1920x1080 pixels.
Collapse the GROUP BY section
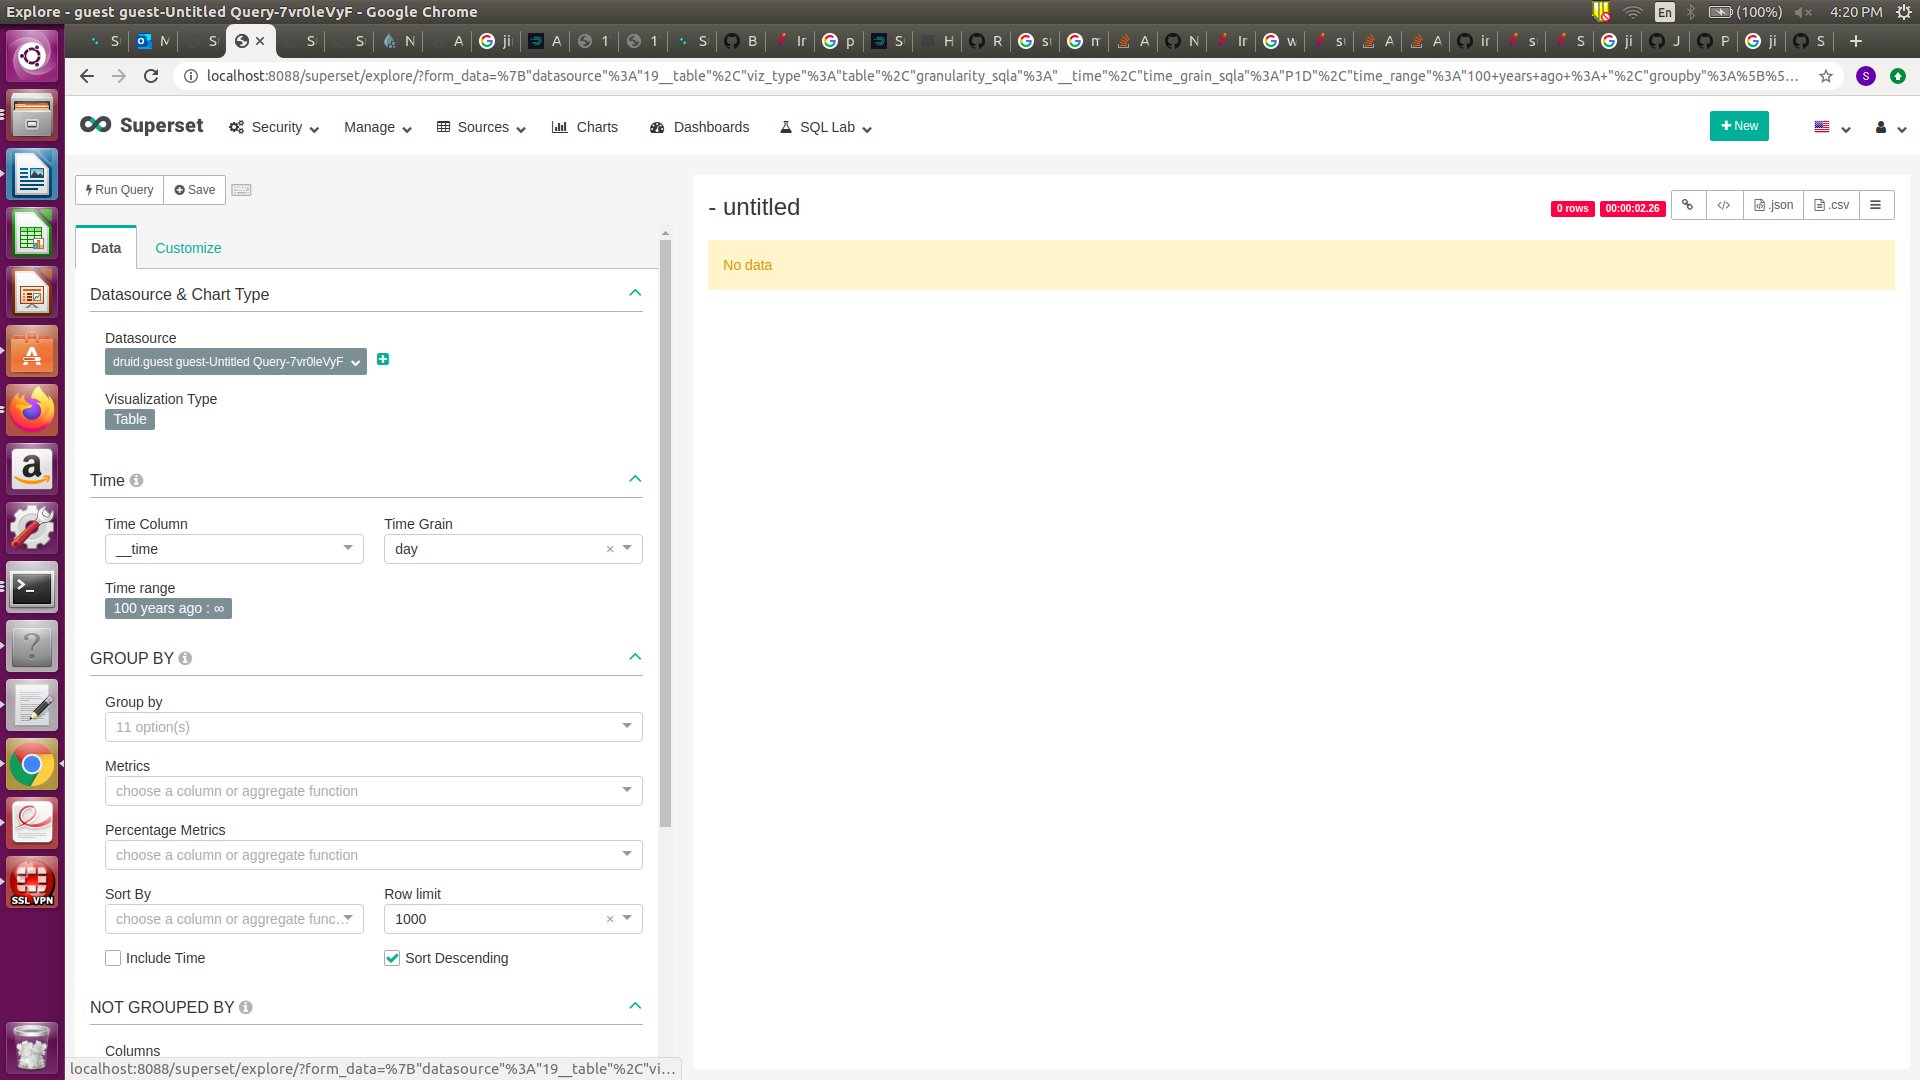[x=634, y=657]
